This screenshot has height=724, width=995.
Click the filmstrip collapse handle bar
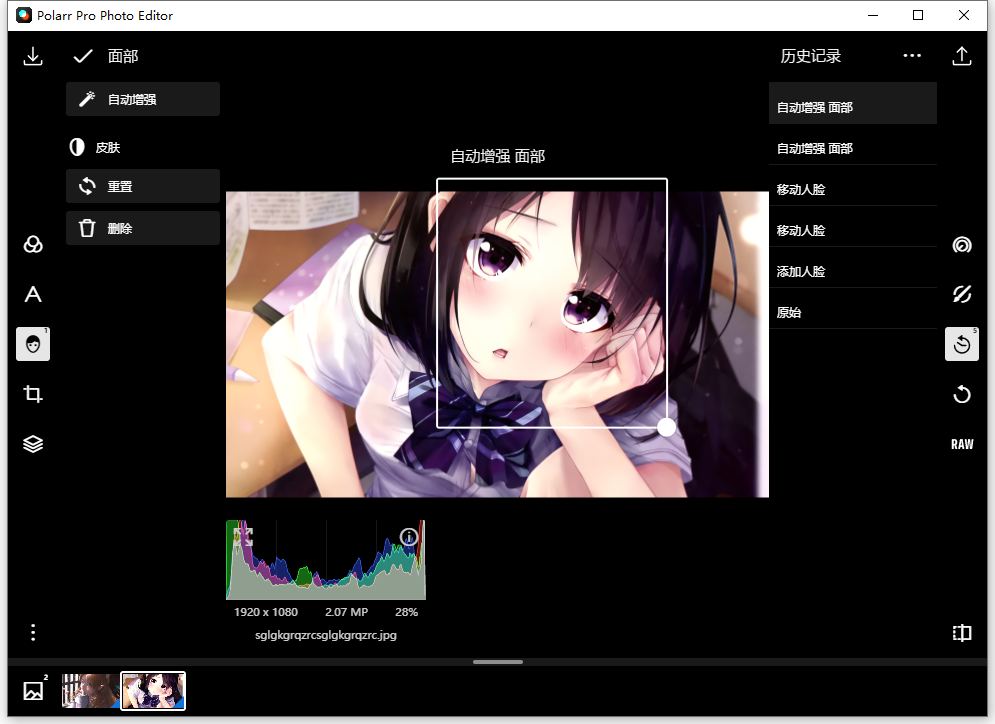pos(498,662)
